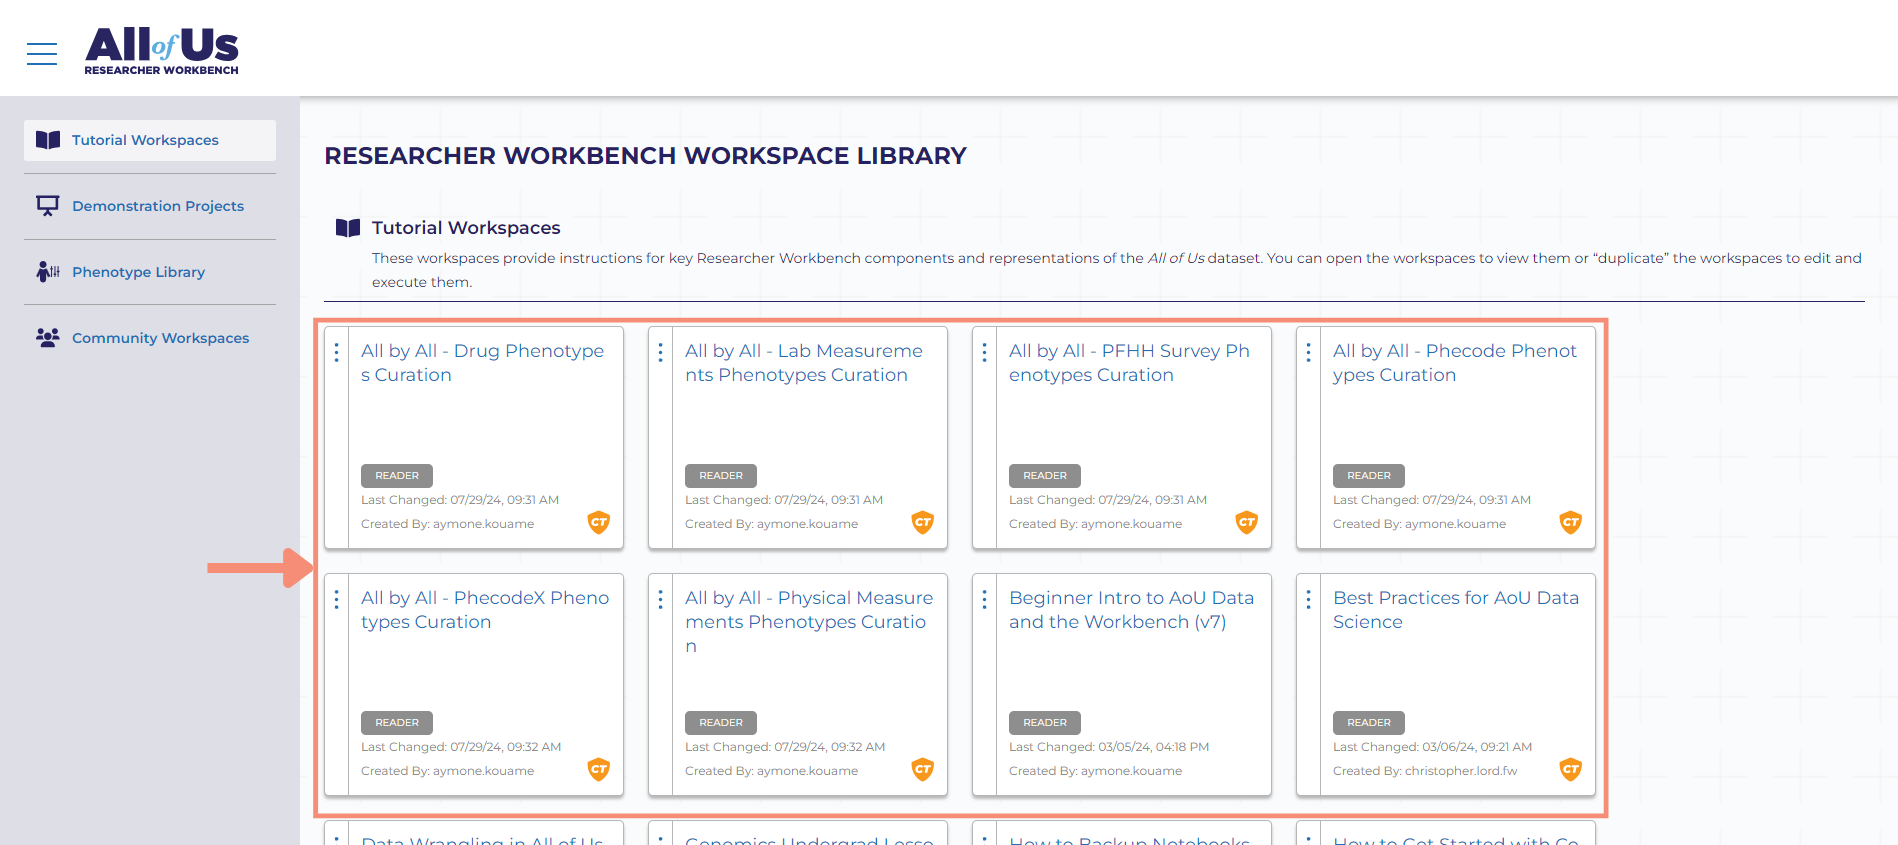Click READER badge on PFHH Survey card
The image size is (1898, 845).
pyautogui.click(x=1045, y=476)
